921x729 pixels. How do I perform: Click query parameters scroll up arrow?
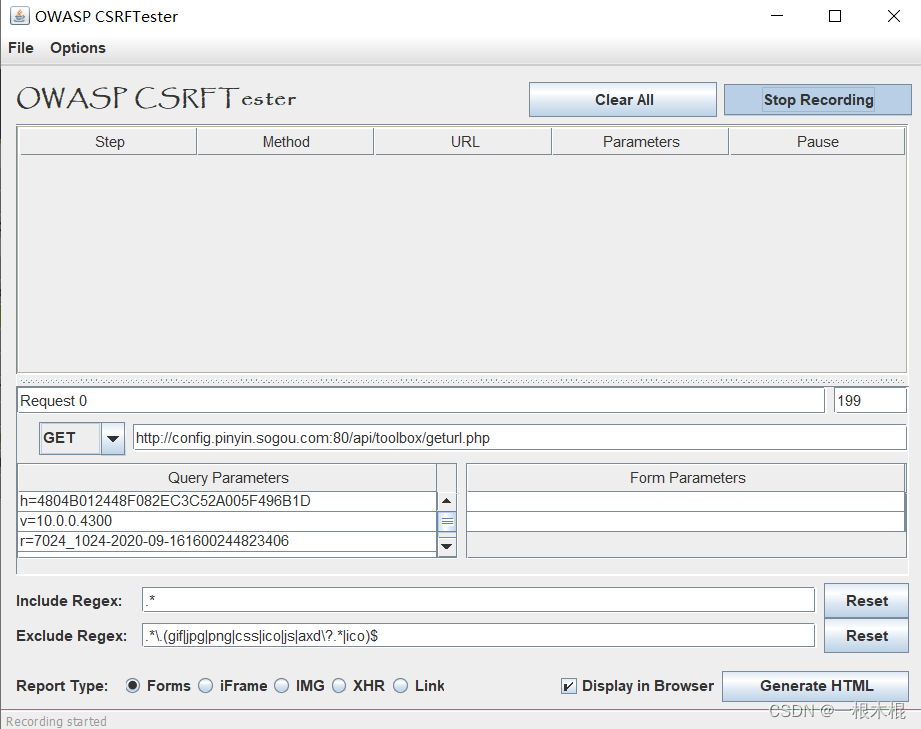pyautogui.click(x=446, y=501)
